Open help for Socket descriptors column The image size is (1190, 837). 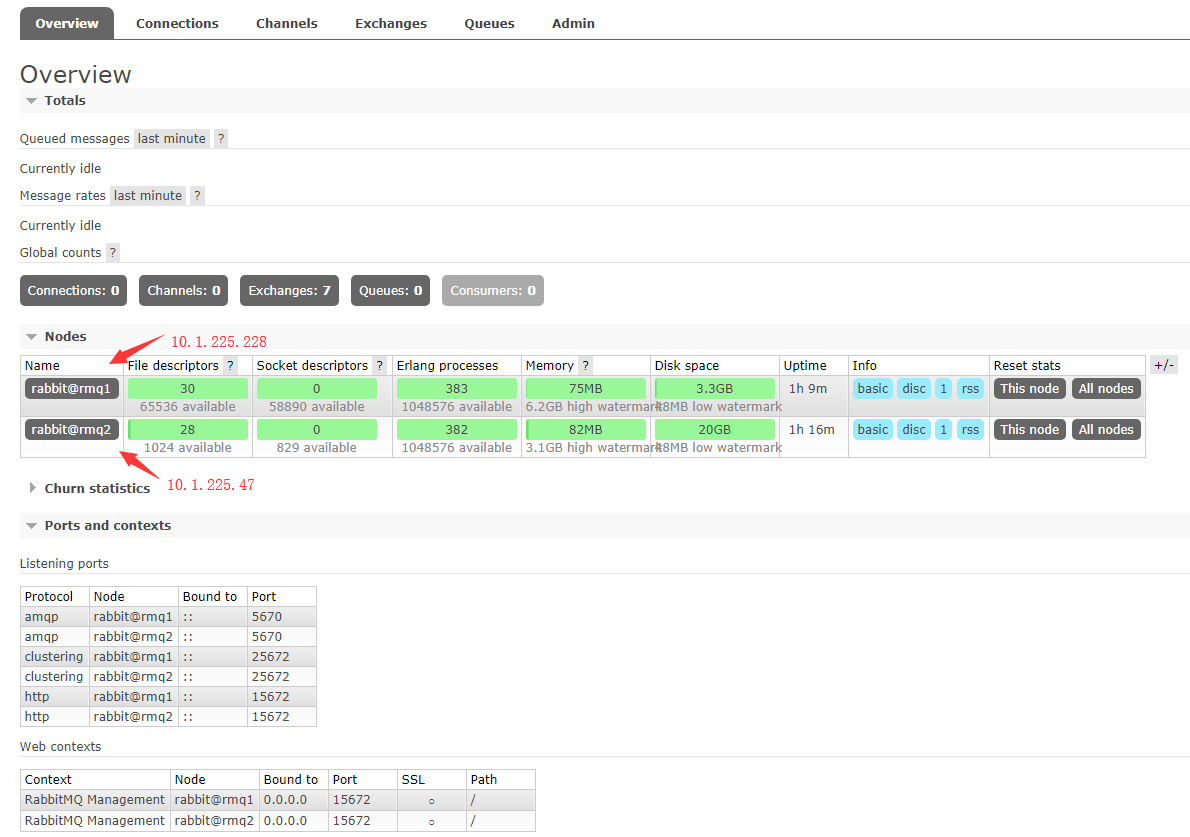pos(378,365)
